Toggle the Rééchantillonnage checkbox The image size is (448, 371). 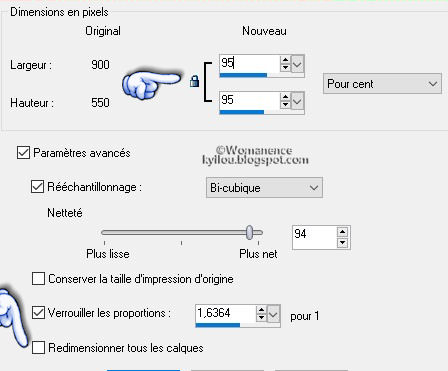(x=37, y=187)
